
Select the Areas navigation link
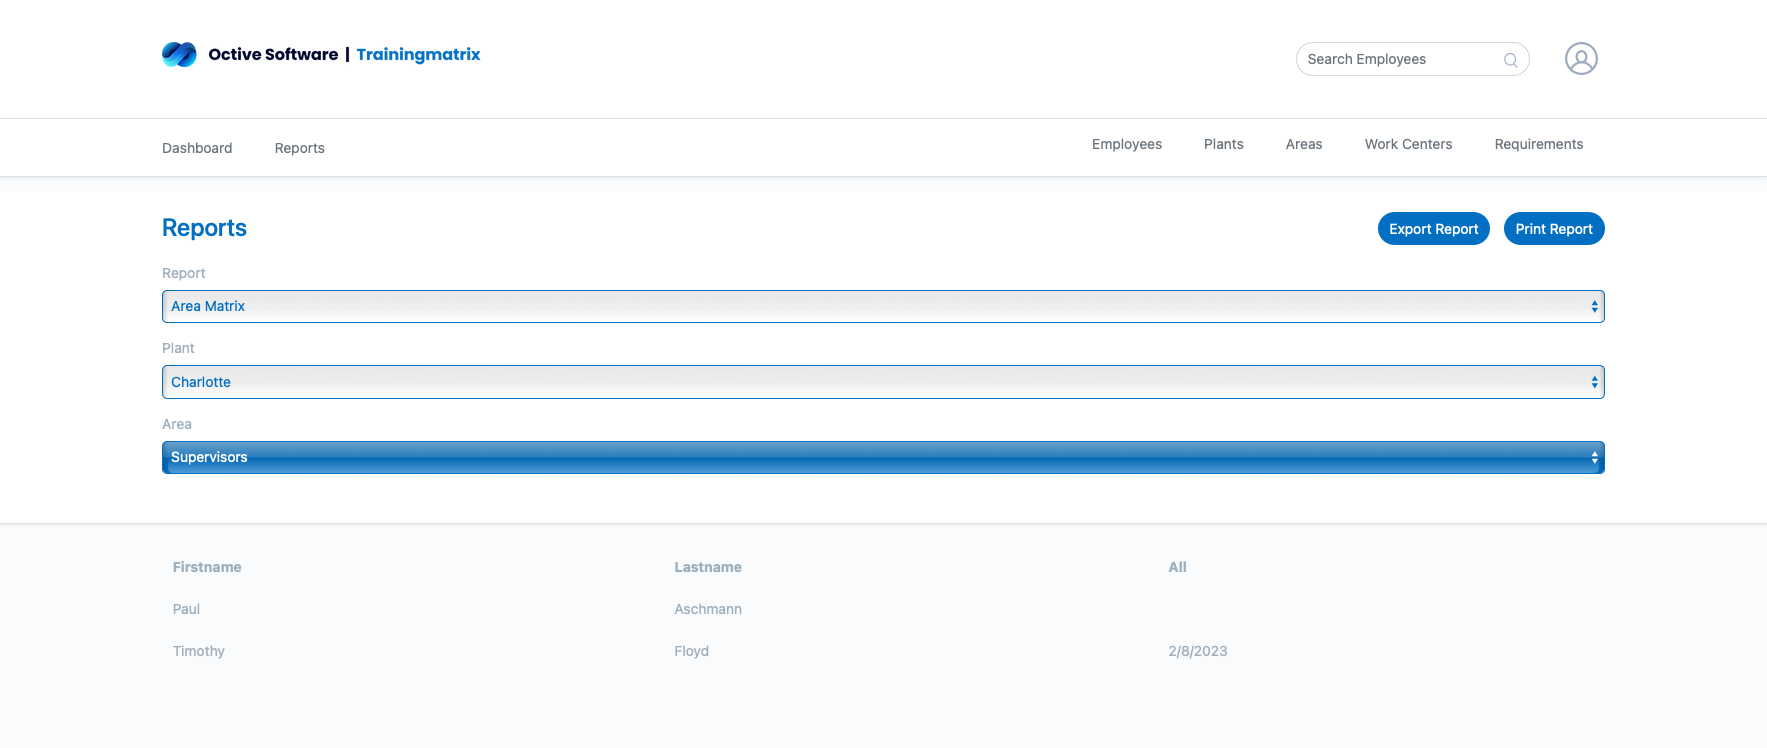tap(1303, 144)
